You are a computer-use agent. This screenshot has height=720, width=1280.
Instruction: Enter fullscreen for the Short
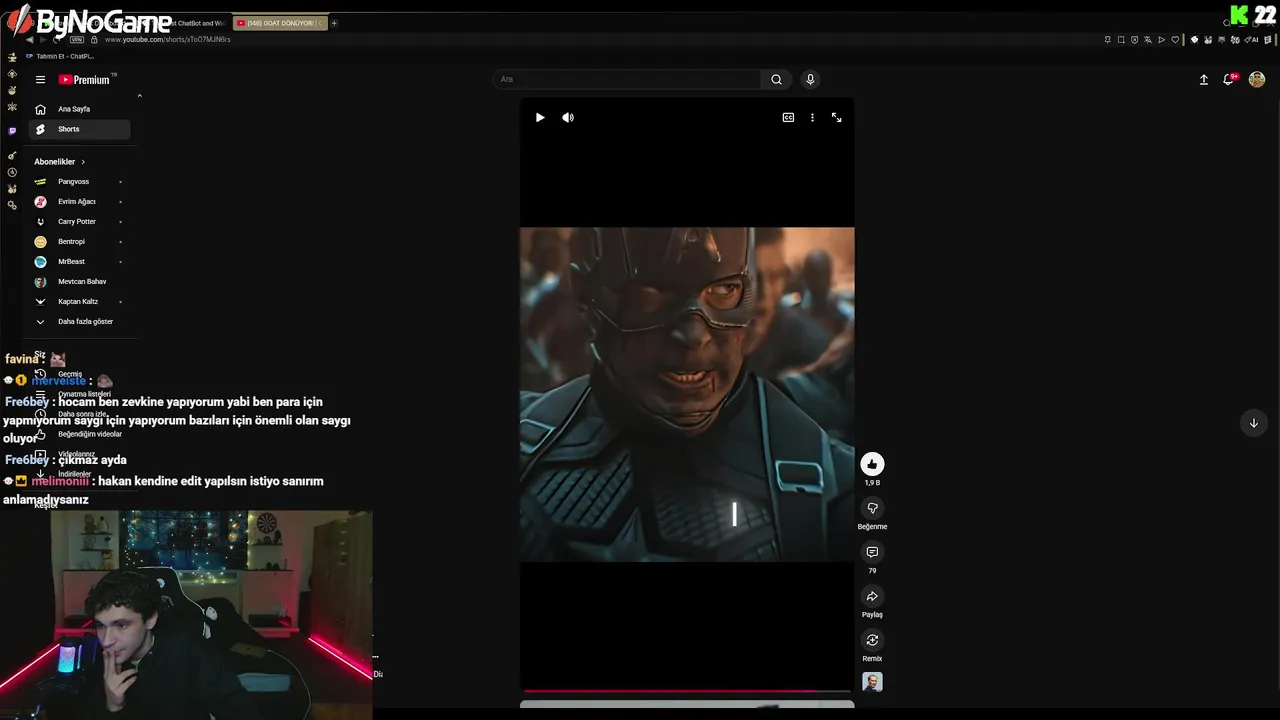[837, 118]
